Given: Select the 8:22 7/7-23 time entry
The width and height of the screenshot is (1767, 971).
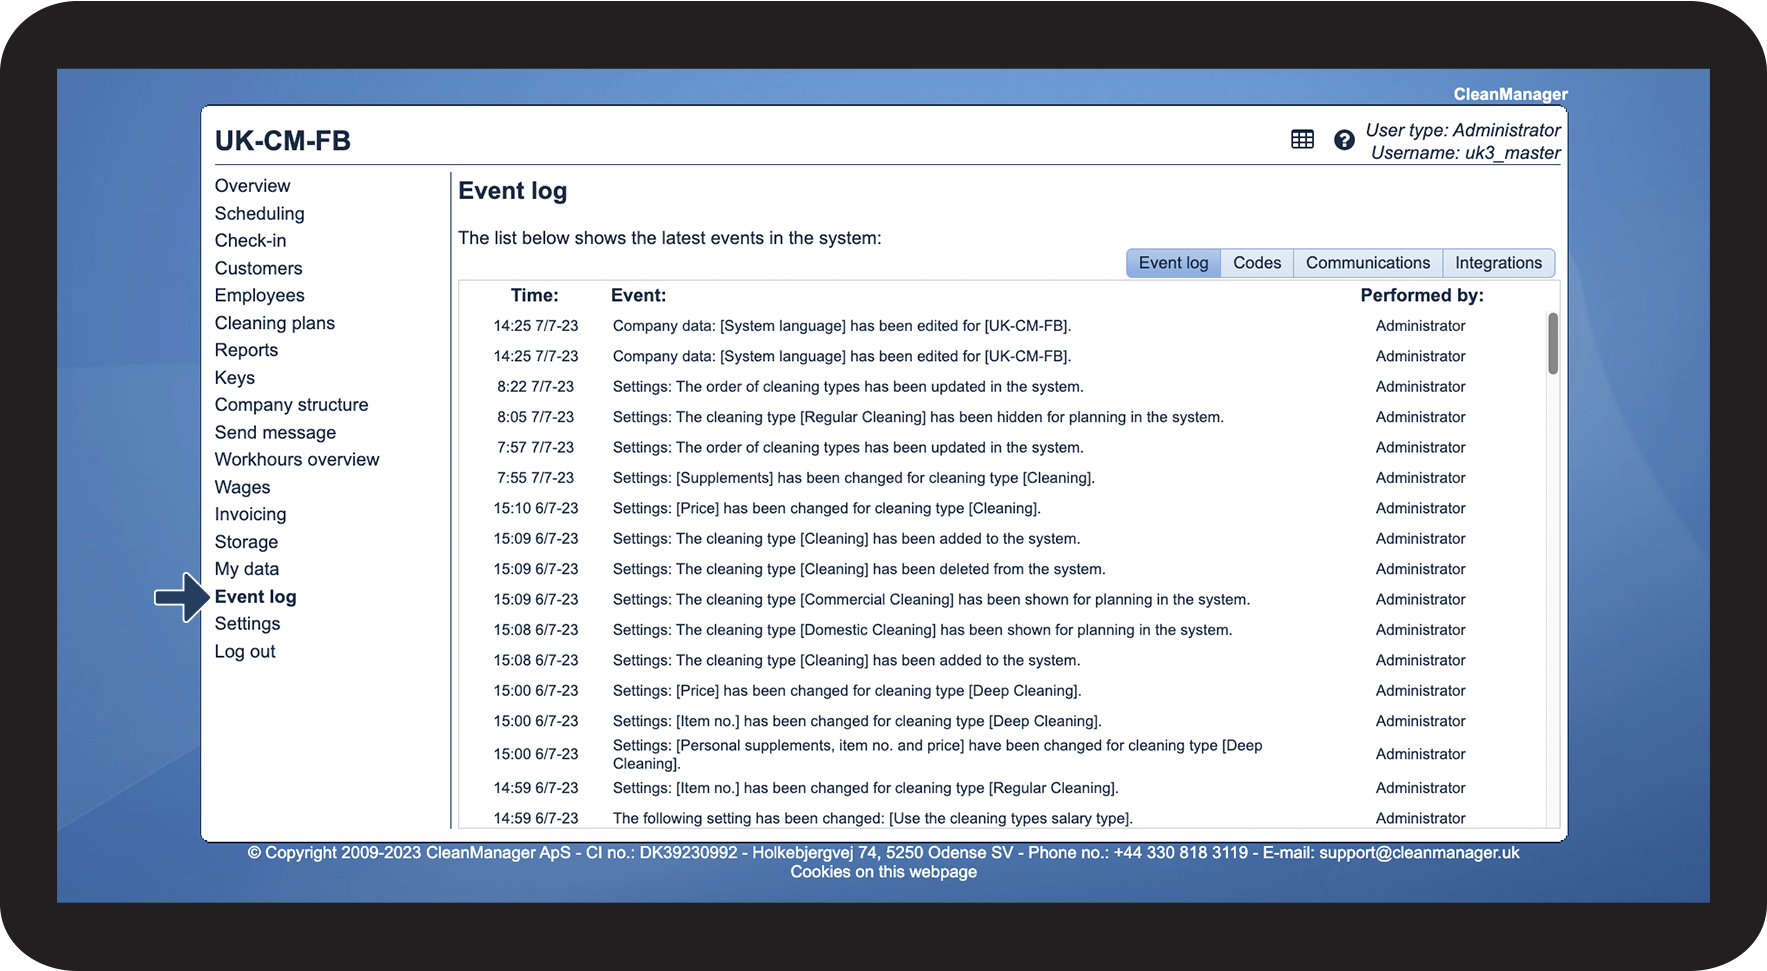Looking at the screenshot, I should pos(535,387).
